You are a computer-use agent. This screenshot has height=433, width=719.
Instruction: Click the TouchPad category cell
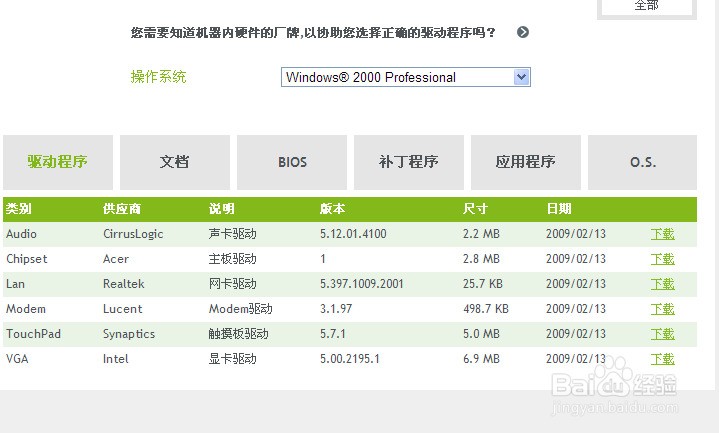(33, 334)
